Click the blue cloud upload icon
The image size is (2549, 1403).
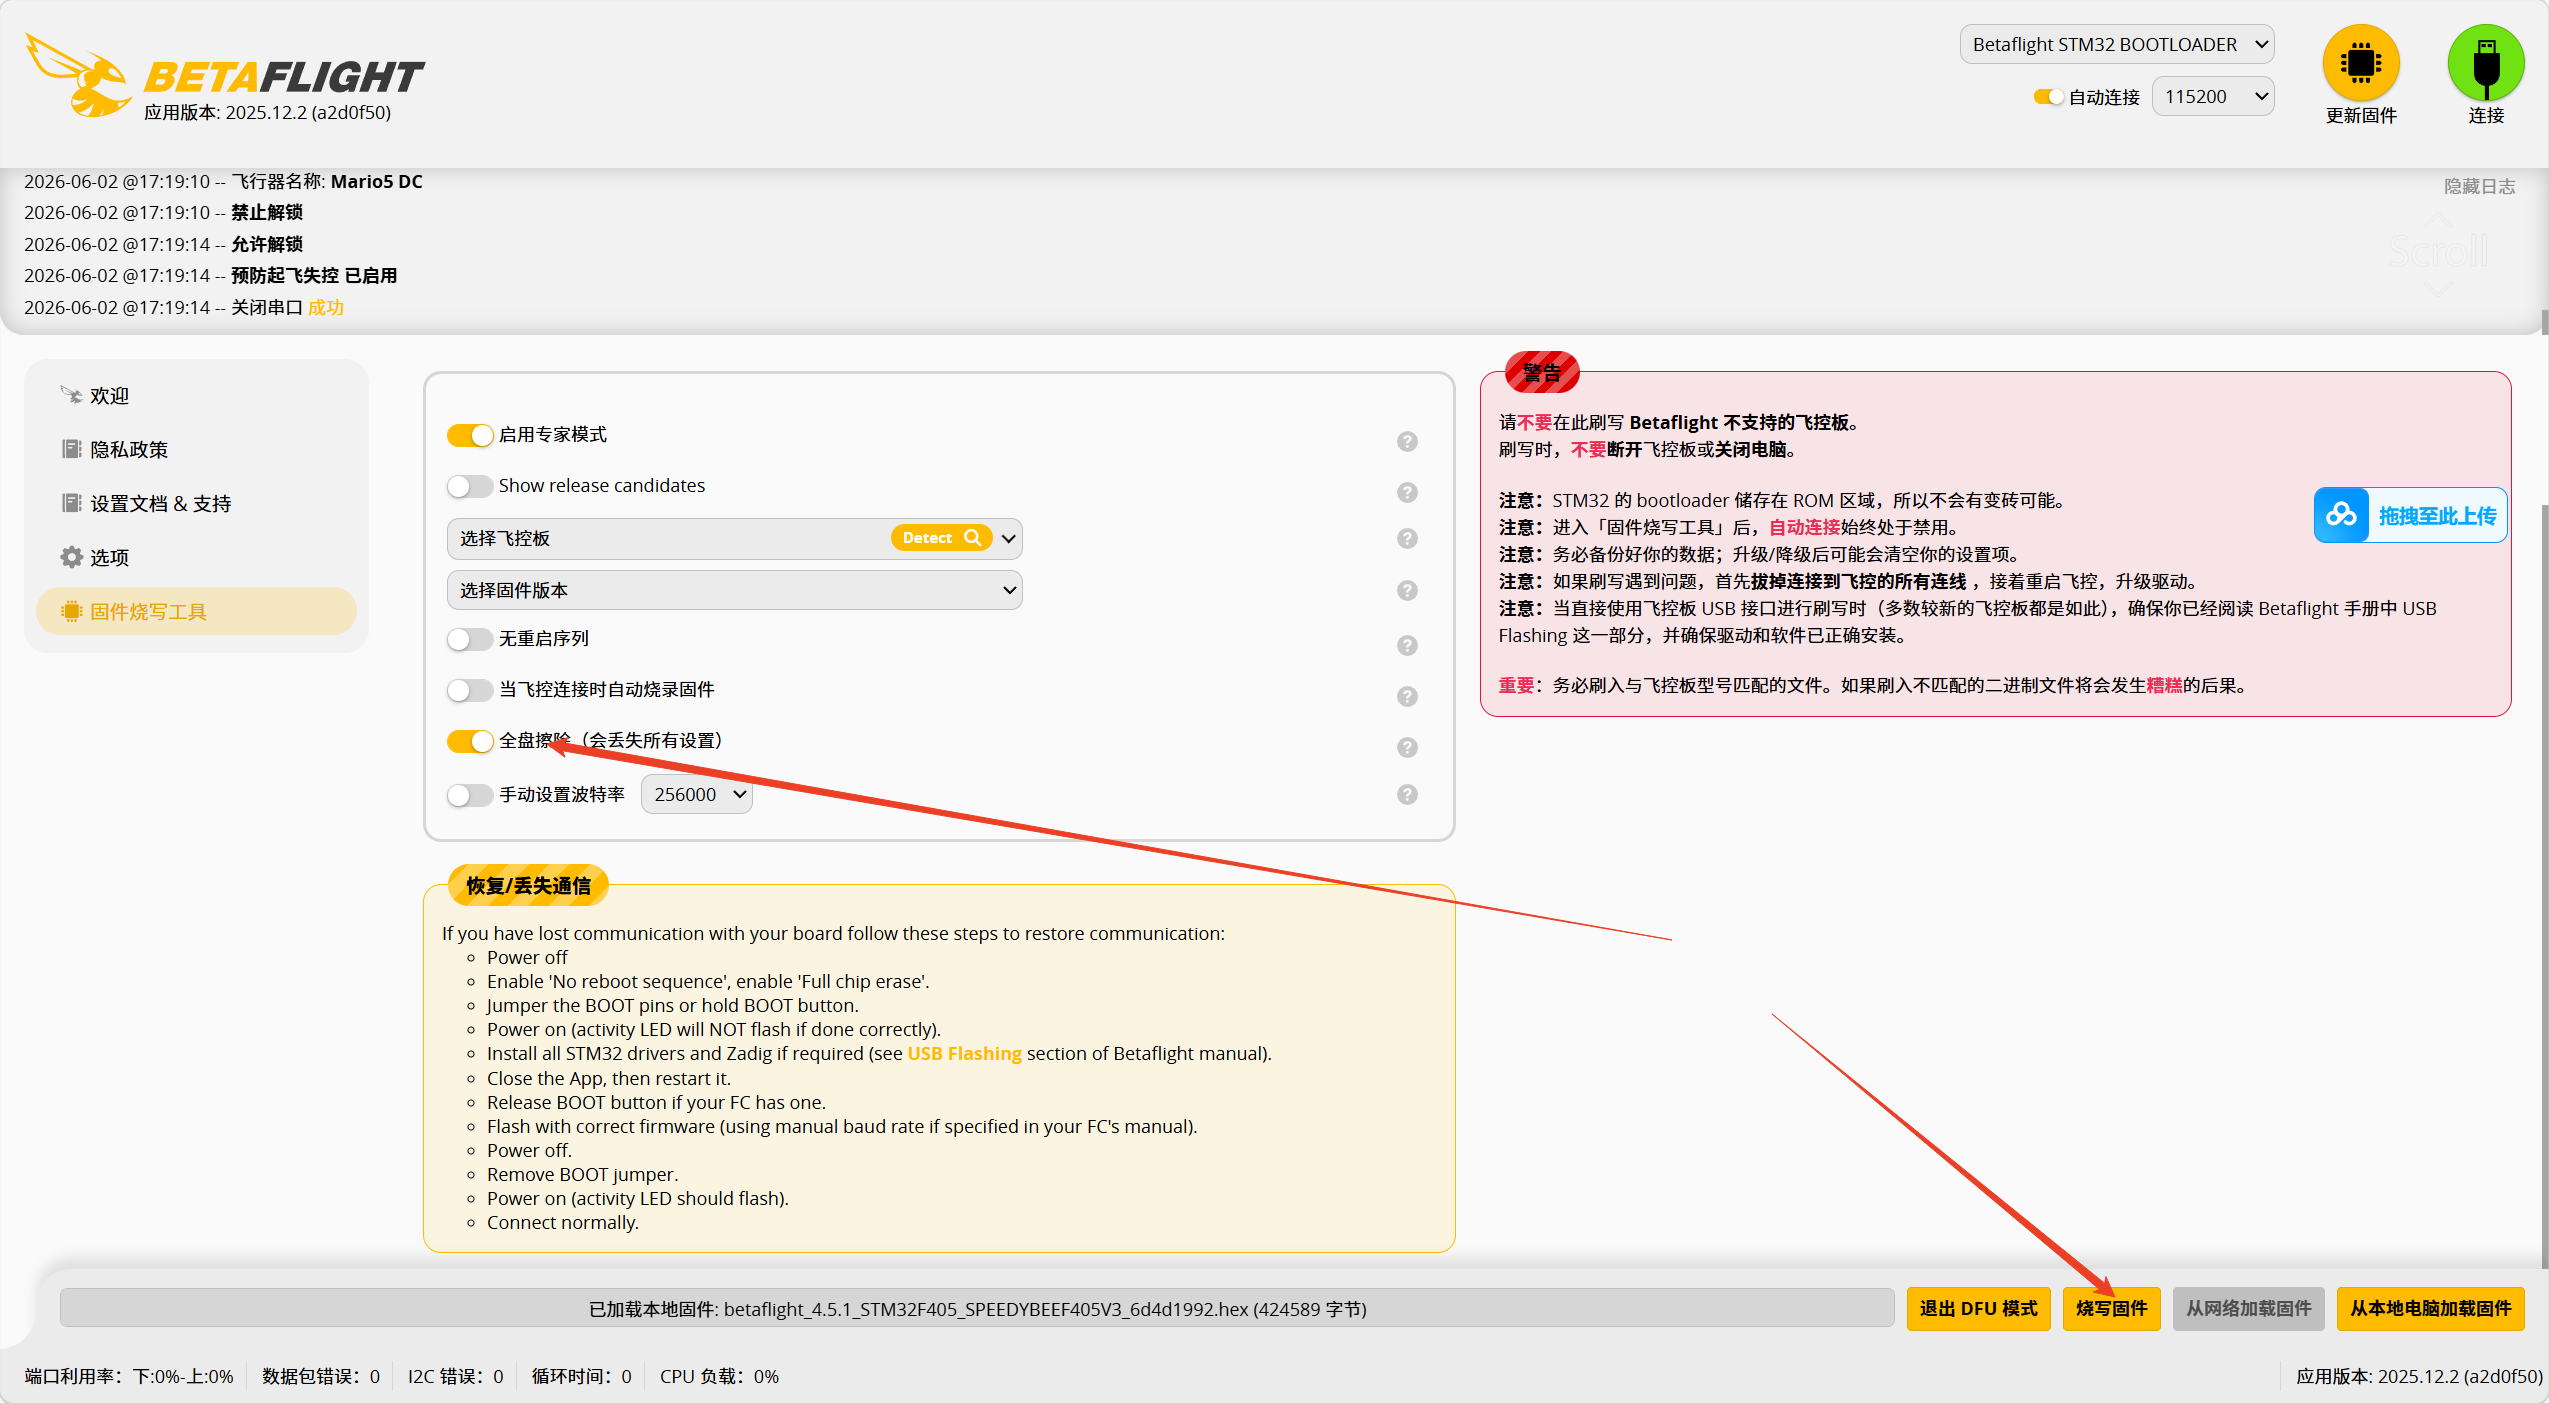(x=2341, y=515)
